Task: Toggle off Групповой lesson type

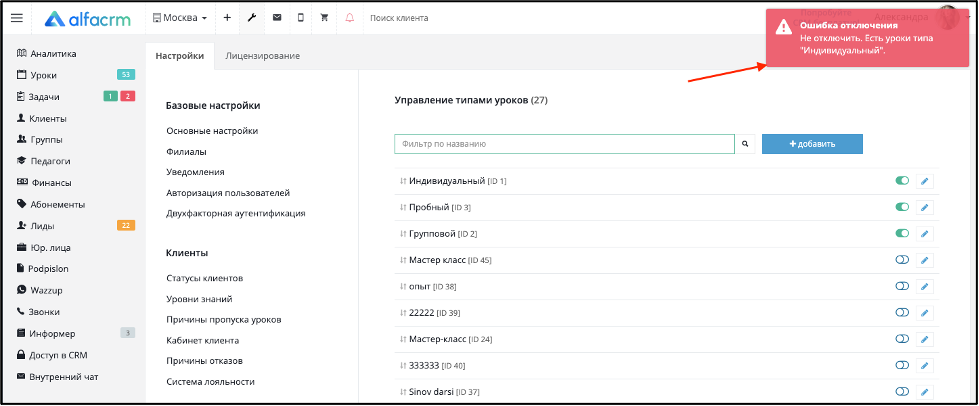Action: (902, 233)
